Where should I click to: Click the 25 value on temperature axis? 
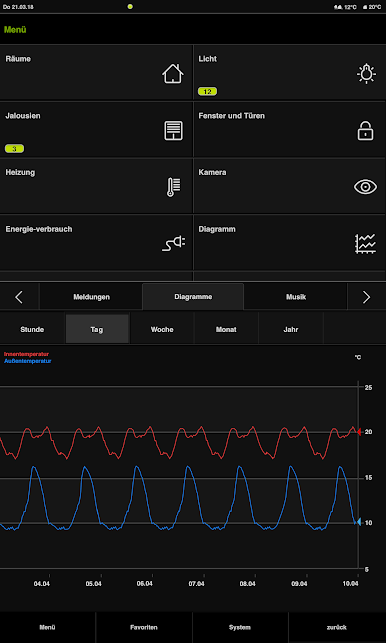point(368,387)
